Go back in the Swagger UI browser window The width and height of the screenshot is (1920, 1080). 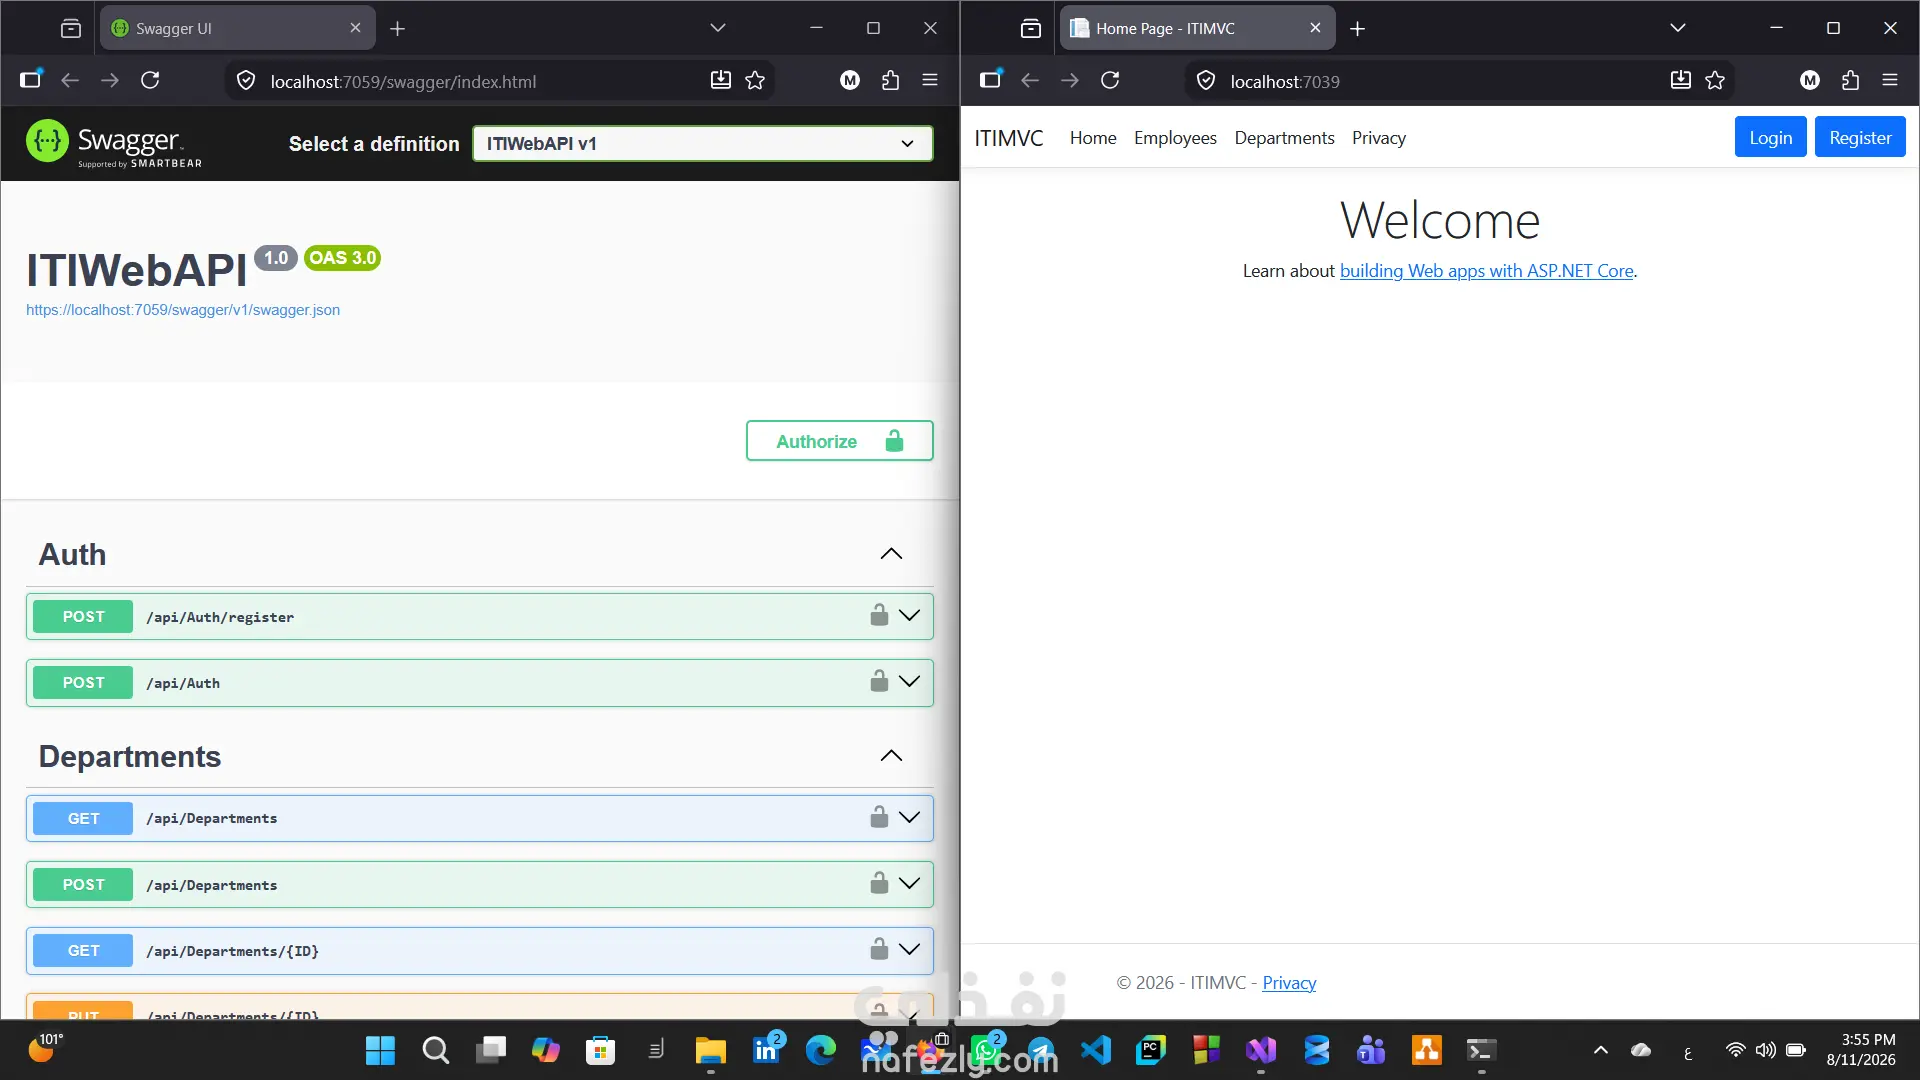coord(70,80)
